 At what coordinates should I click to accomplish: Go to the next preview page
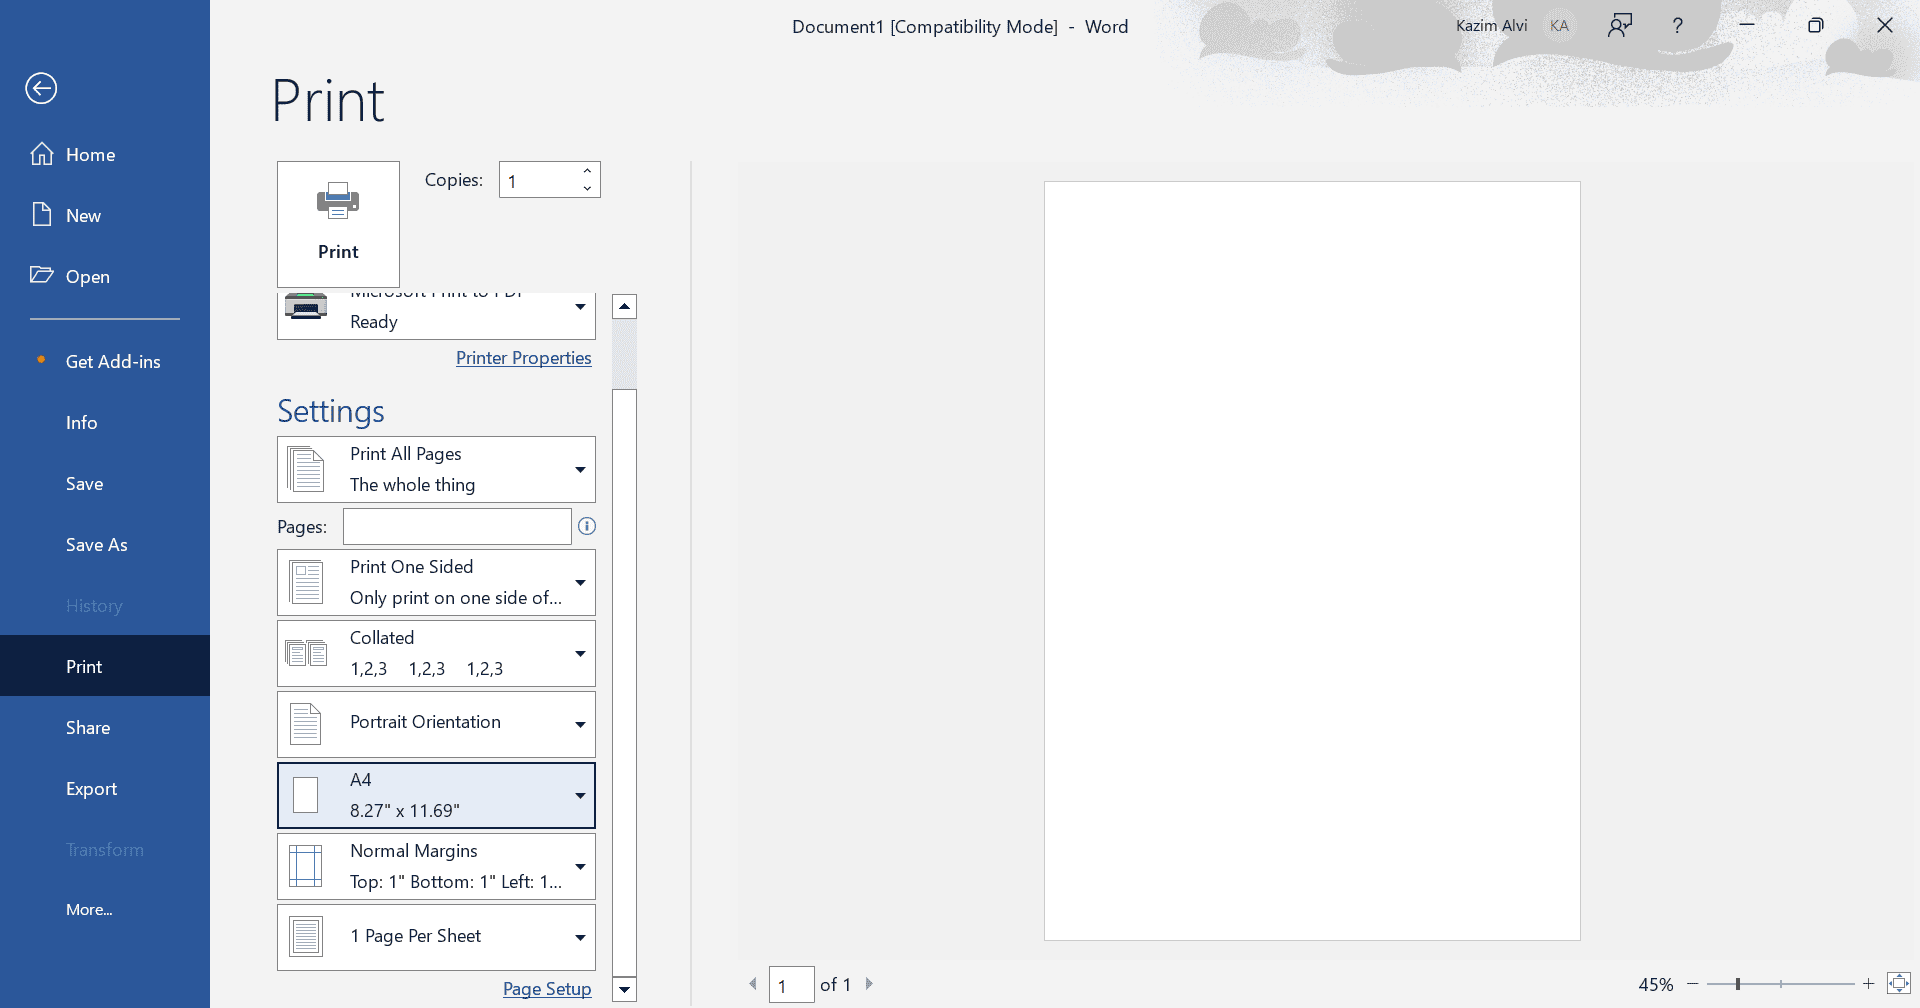[869, 984]
